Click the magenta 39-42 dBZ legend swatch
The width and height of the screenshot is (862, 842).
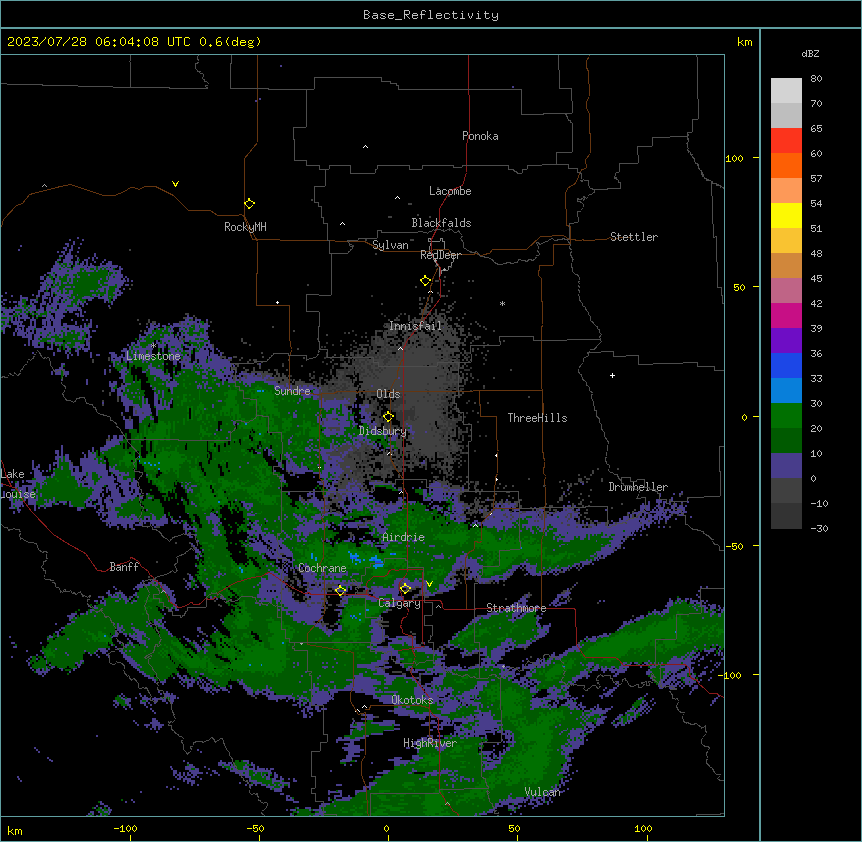point(786,315)
